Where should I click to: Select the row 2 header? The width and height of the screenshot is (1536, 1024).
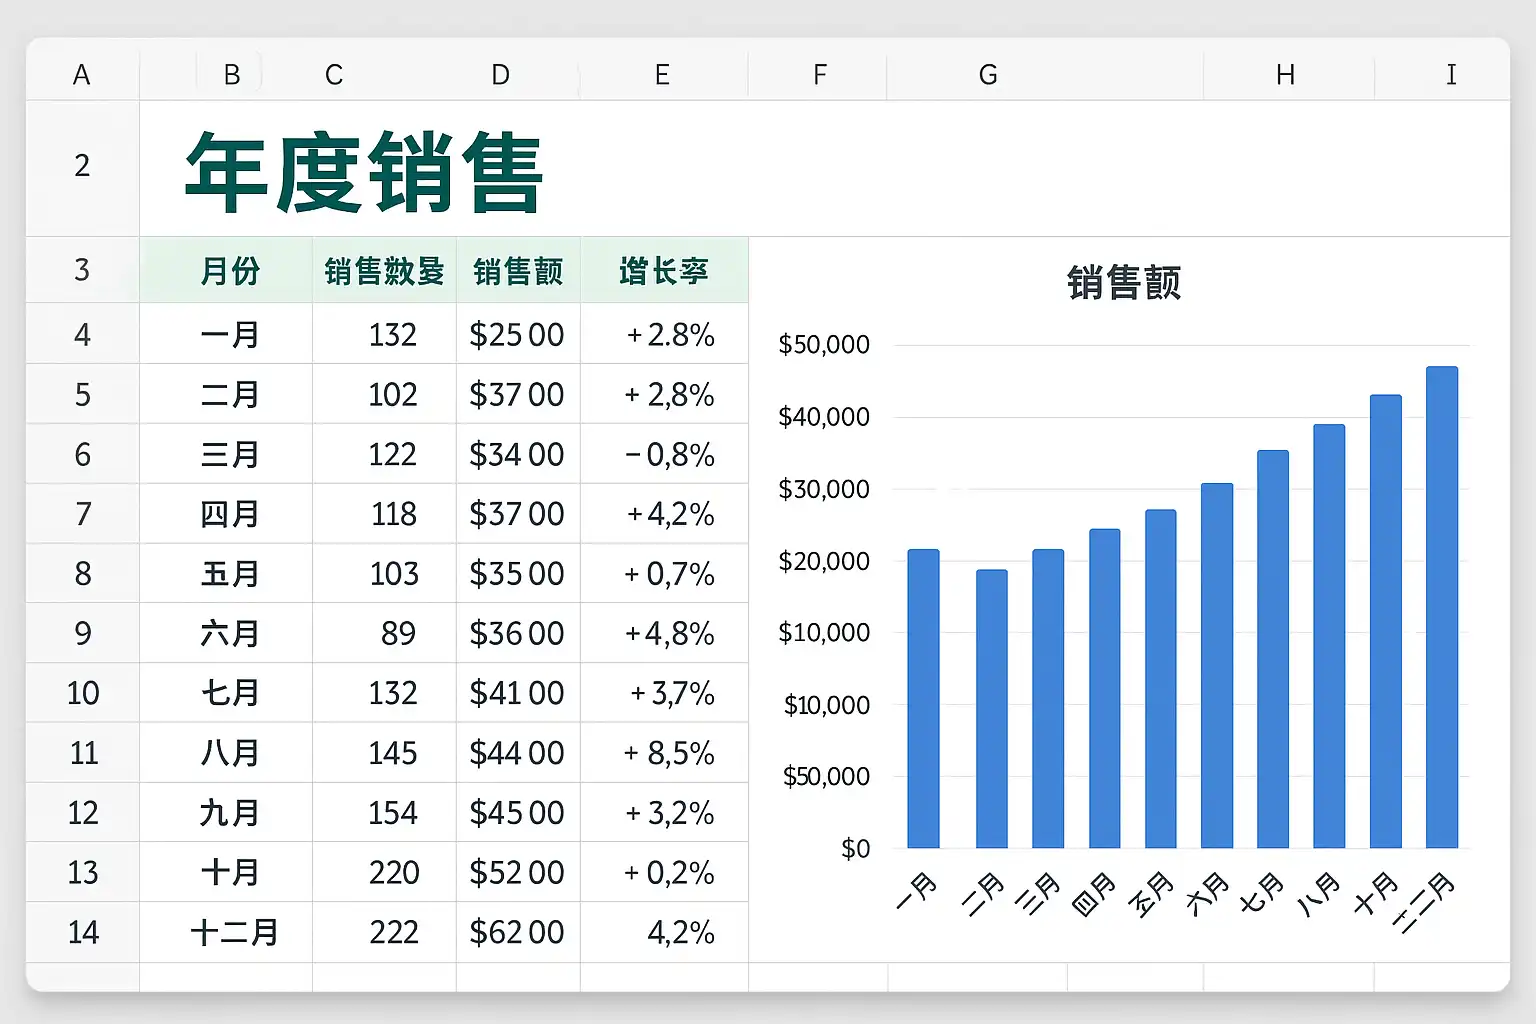[x=82, y=166]
